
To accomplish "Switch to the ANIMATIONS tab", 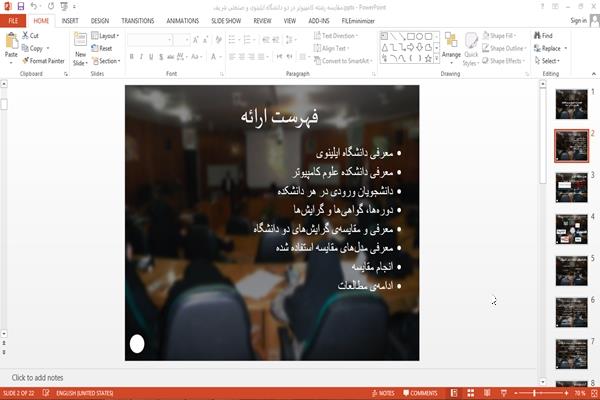I will (x=183, y=21).
